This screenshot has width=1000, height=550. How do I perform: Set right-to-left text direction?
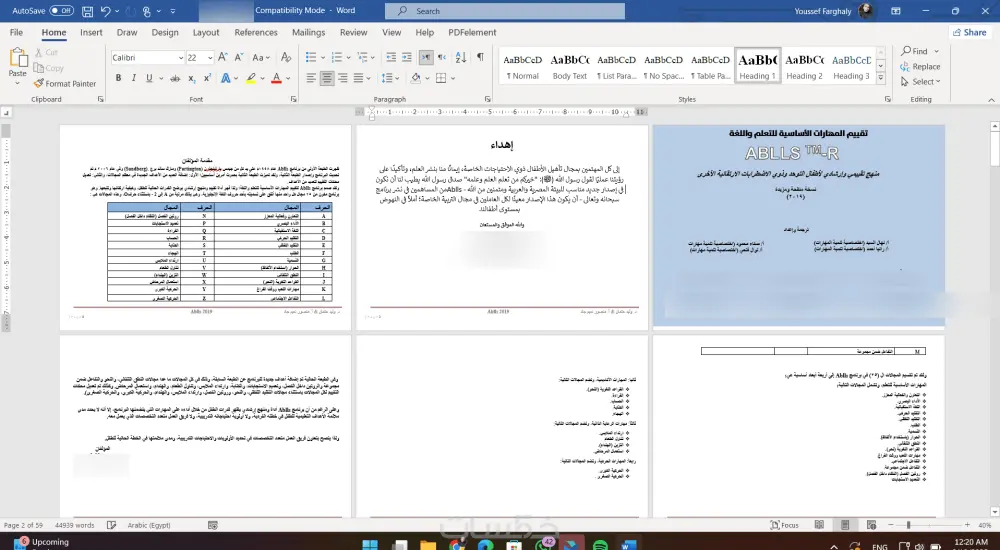click(442, 57)
